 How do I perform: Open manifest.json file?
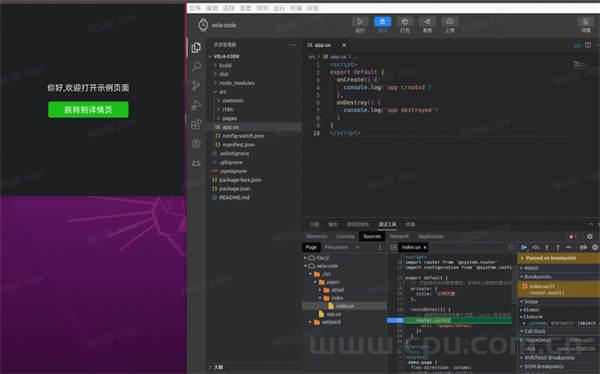pyautogui.click(x=254, y=144)
